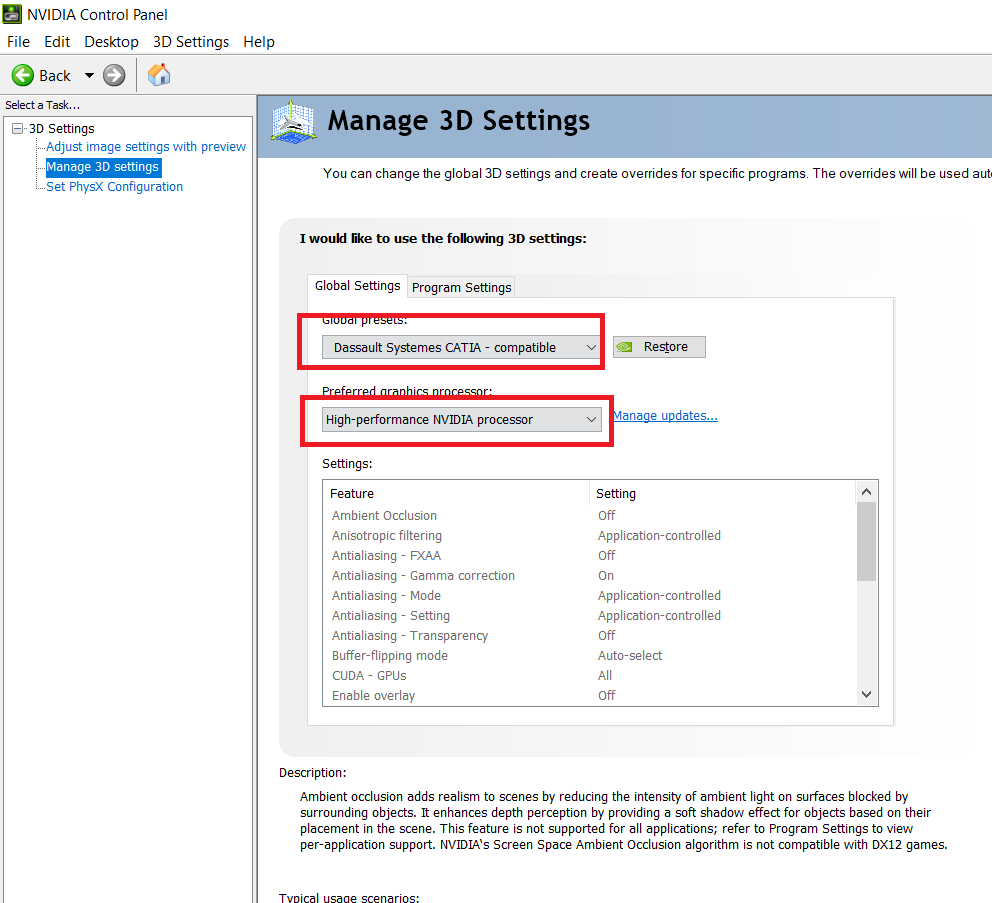The image size is (992, 903).
Task: Open the Manage updates link
Action: (x=666, y=416)
